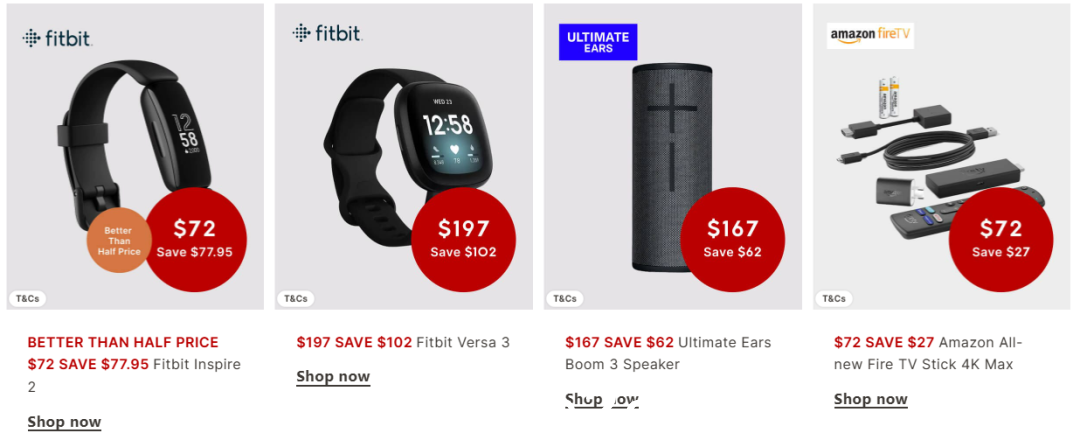
Task: Click Shop now under Fitbit Inspire 2
Action: click(x=65, y=422)
